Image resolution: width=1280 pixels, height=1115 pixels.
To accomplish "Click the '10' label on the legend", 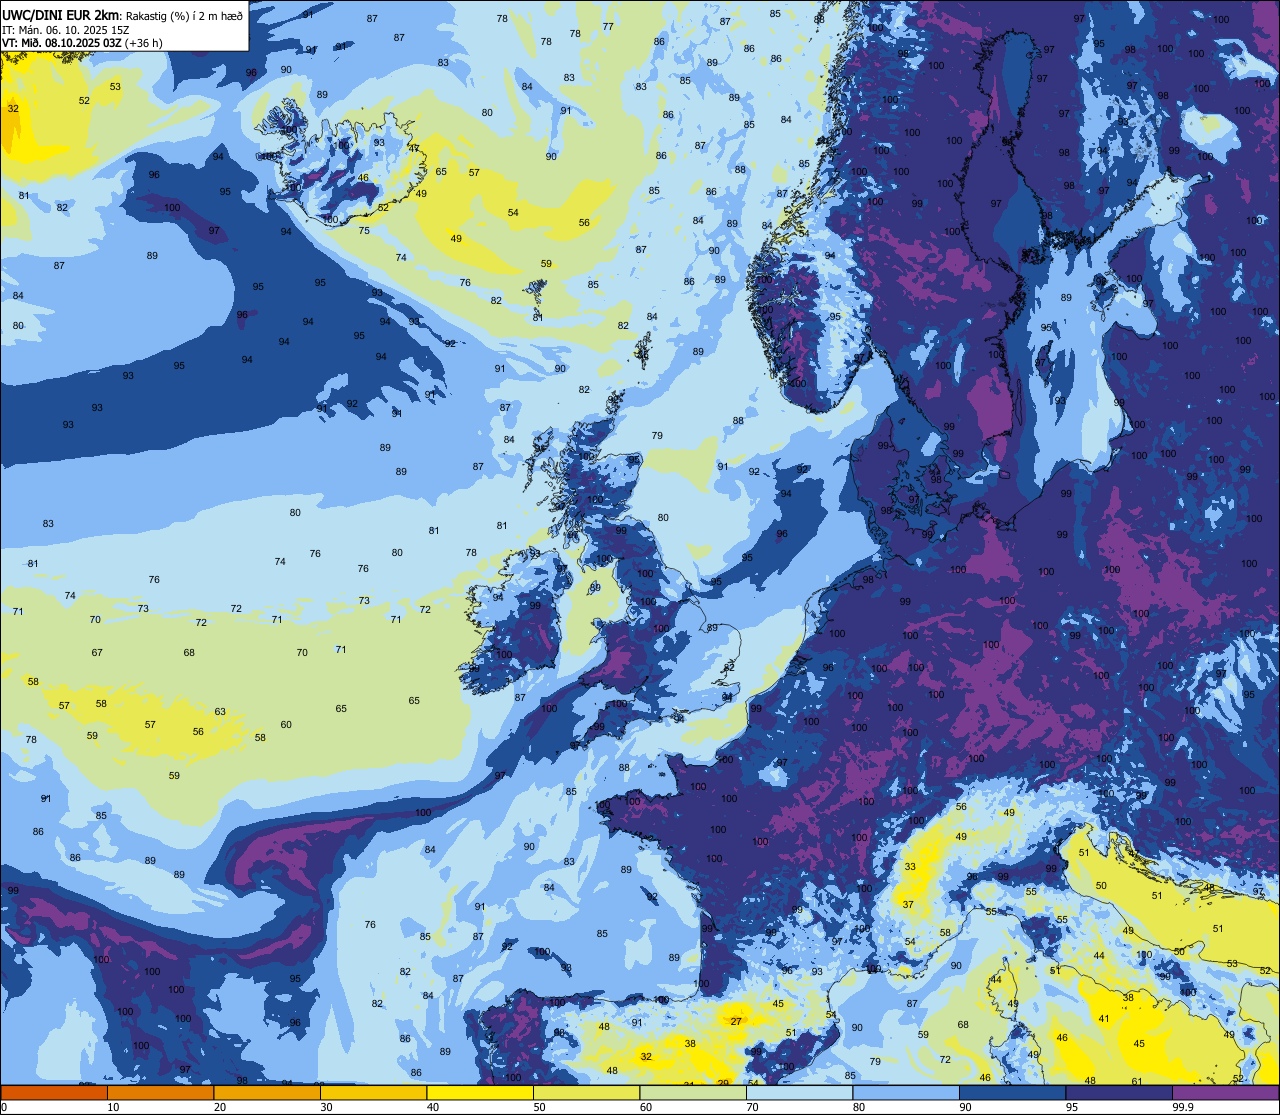I will 113,1107.
